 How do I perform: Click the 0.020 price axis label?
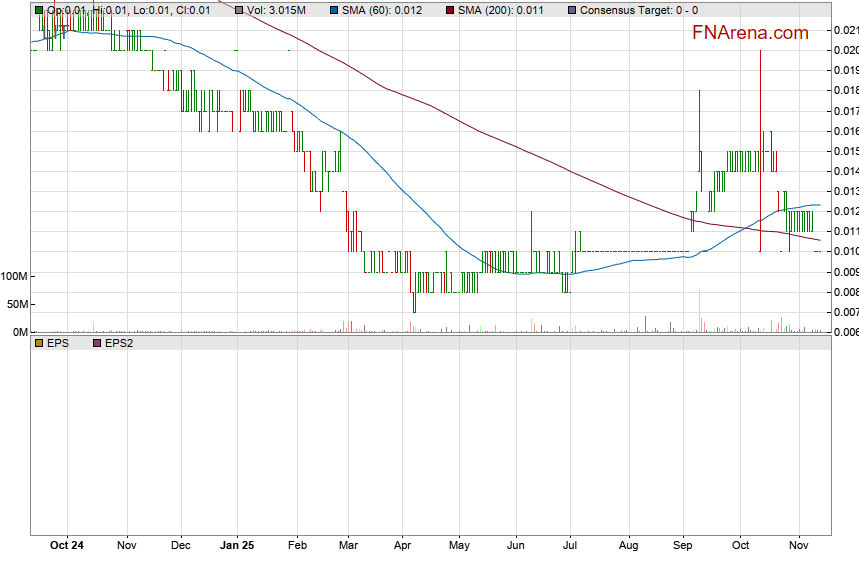tap(845, 50)
